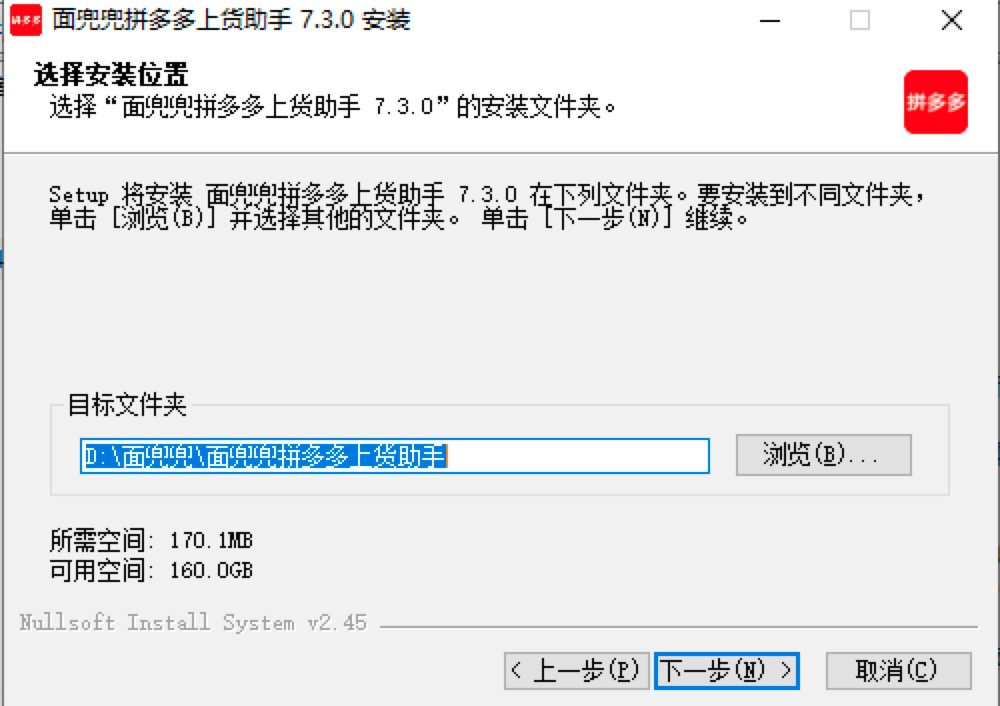Click the window title 面兜兜拼多多上货助手 7.3.0 安装

click(231, 20)
